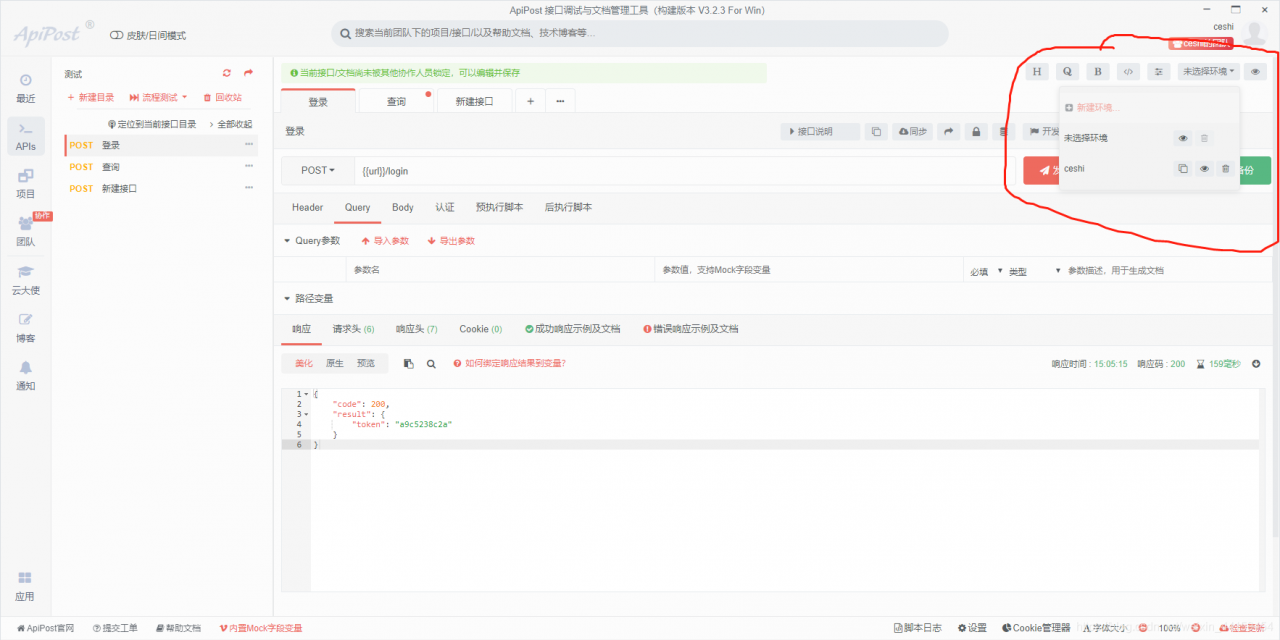The height and width of the screenshot is (640, 1280).
Task: Click the 导入参数 import link
Action: pos(385,241)
